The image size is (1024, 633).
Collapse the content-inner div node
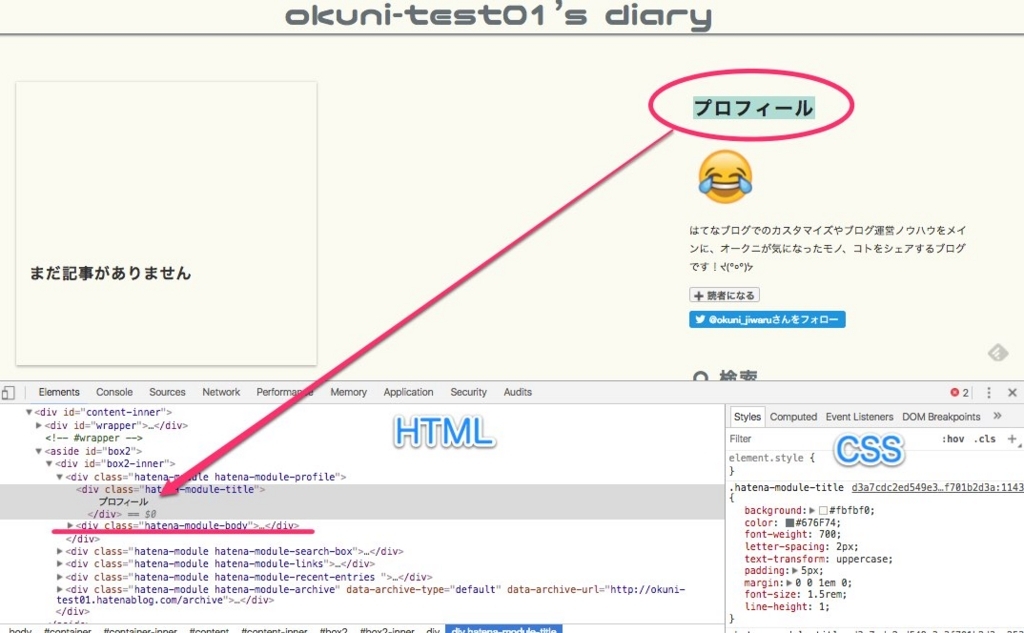[x=29, y=412]
